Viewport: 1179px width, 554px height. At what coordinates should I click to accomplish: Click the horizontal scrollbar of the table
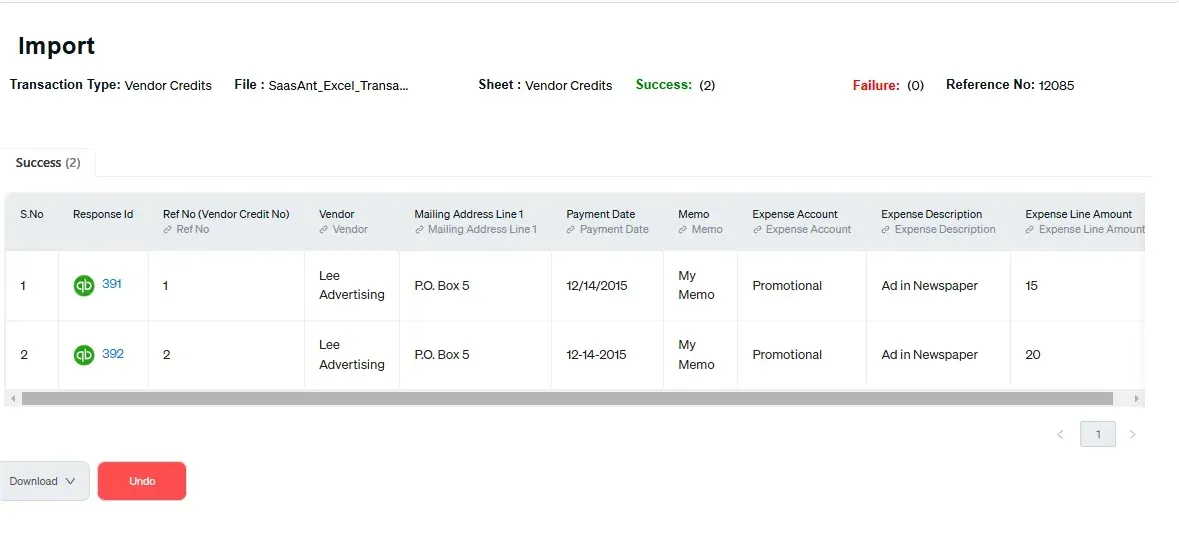pos(567,399)
